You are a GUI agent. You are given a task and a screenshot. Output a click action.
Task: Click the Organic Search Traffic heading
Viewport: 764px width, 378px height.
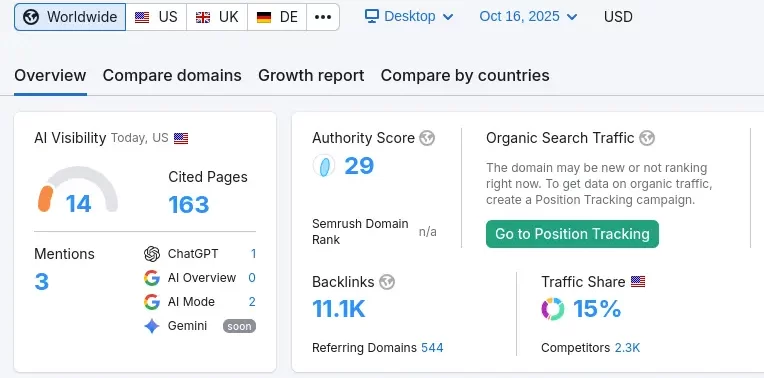tap(560, 138)
